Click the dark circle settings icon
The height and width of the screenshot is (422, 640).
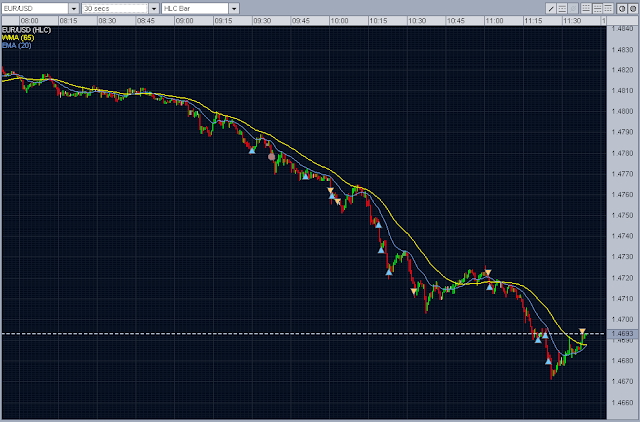coord(633,8)
